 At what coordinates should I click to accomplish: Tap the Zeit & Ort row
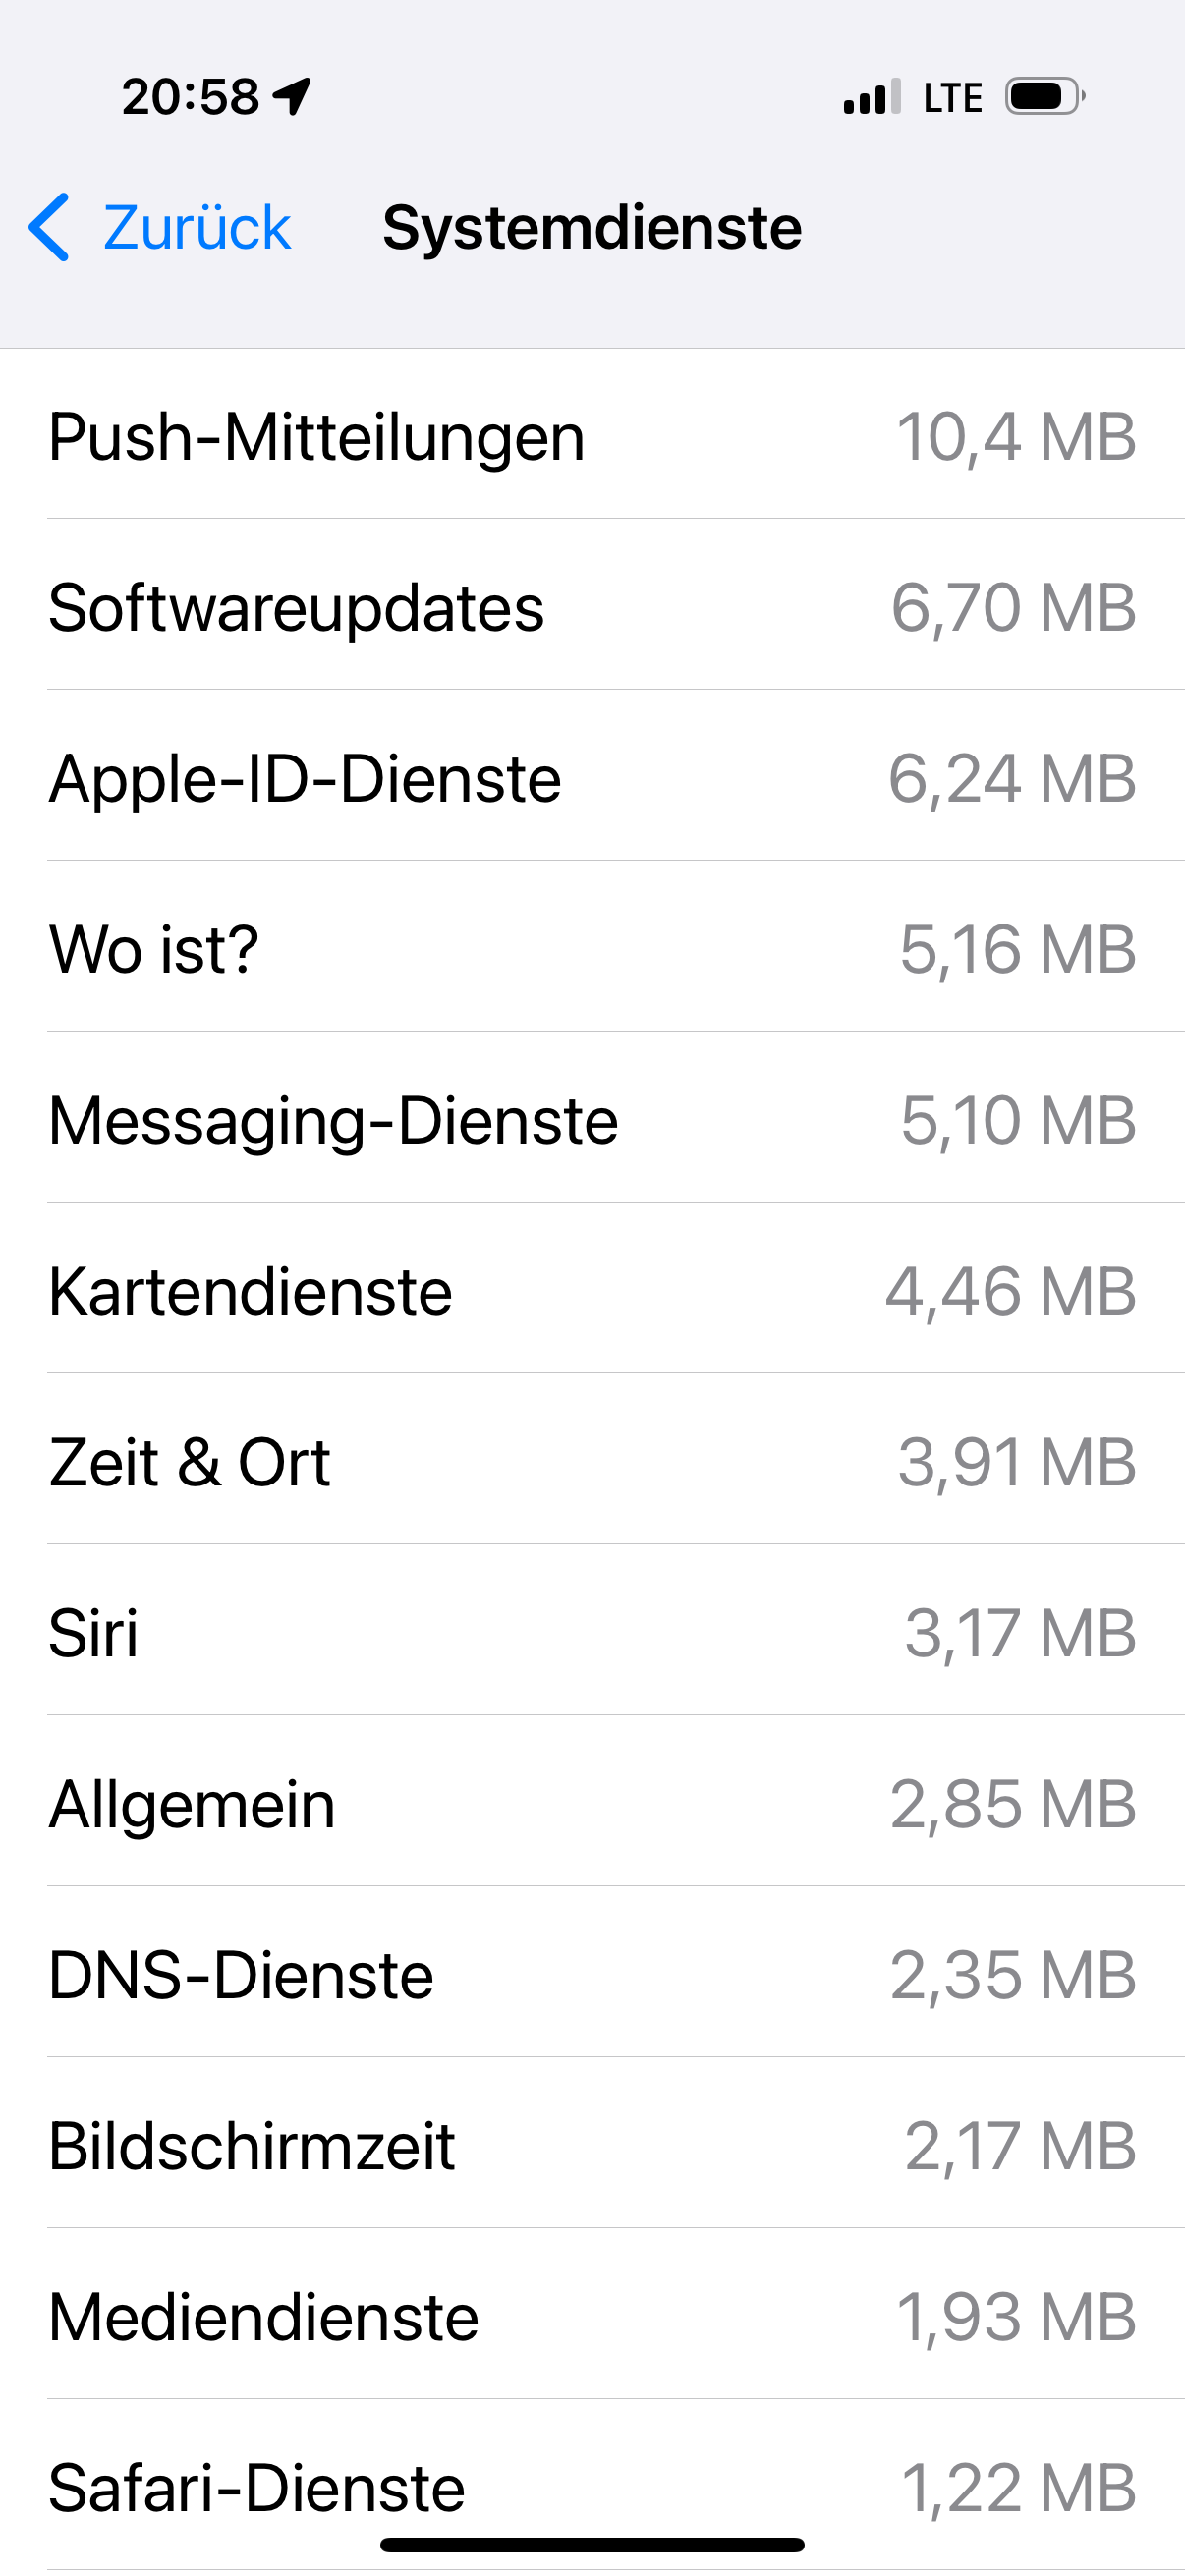coord(592,1462)
